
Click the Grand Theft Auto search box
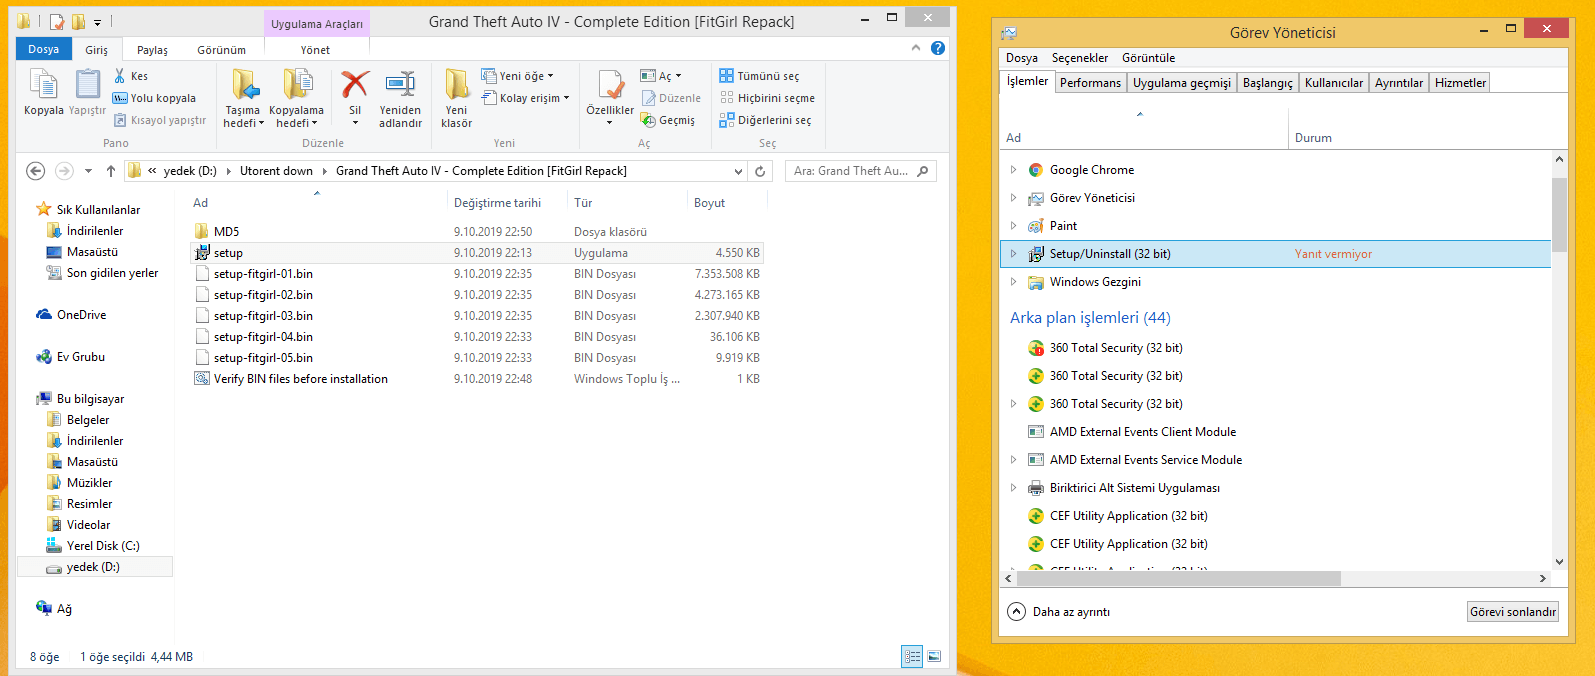(x=861, y=171)
